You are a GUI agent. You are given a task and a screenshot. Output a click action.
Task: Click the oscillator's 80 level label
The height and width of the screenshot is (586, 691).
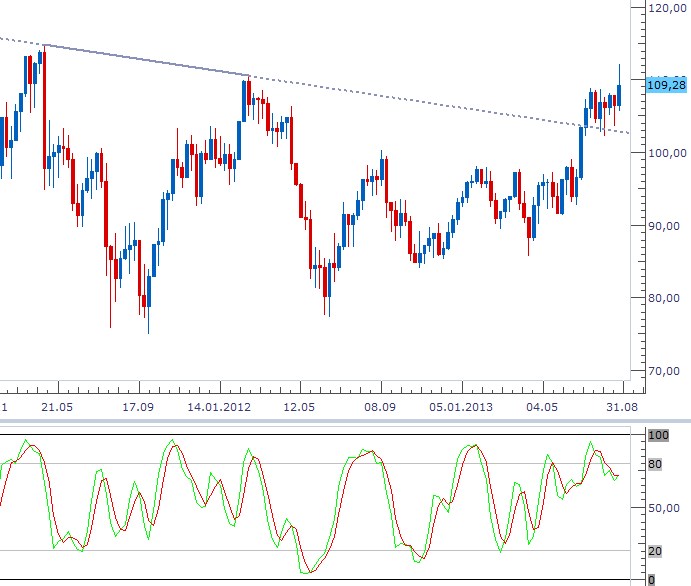[656, 464]
